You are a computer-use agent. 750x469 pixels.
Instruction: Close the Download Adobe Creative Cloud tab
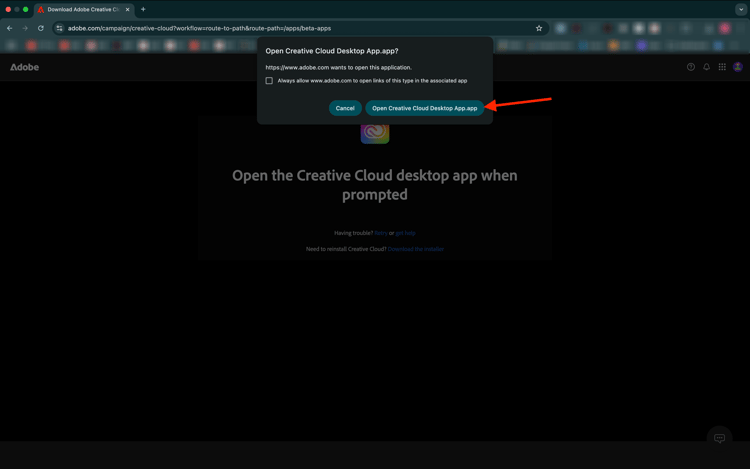(127, 10)
